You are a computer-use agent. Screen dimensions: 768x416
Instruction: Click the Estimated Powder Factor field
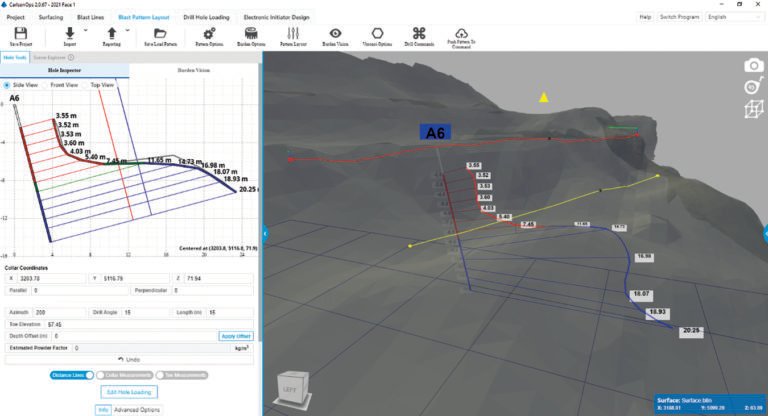pos(150,348)
